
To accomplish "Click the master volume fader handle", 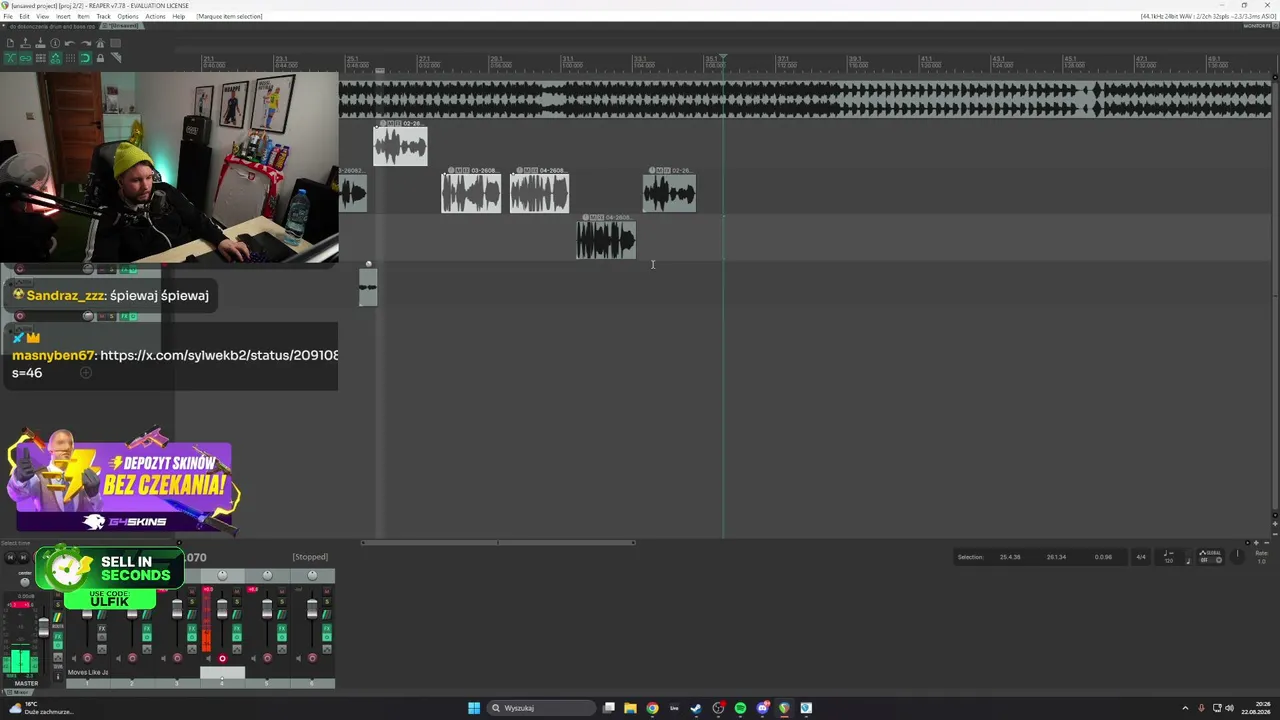I will click(43, 628).
